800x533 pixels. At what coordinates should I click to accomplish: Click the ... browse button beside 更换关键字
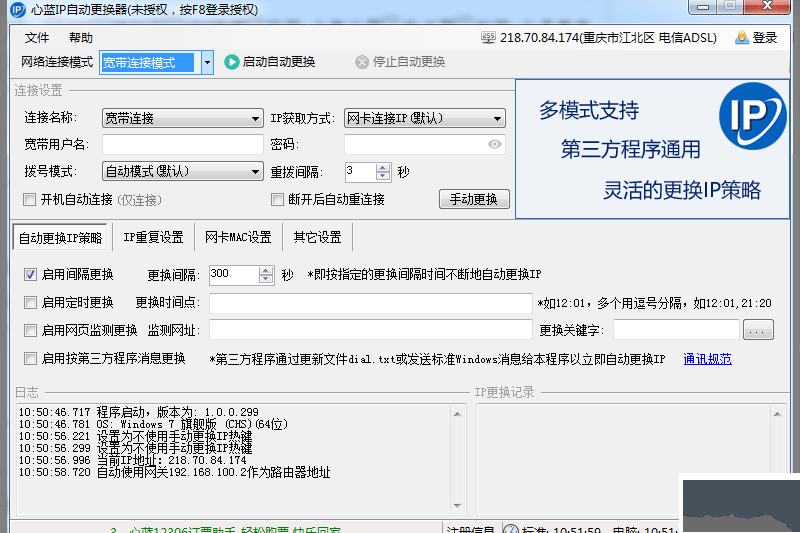coord(758,330)
